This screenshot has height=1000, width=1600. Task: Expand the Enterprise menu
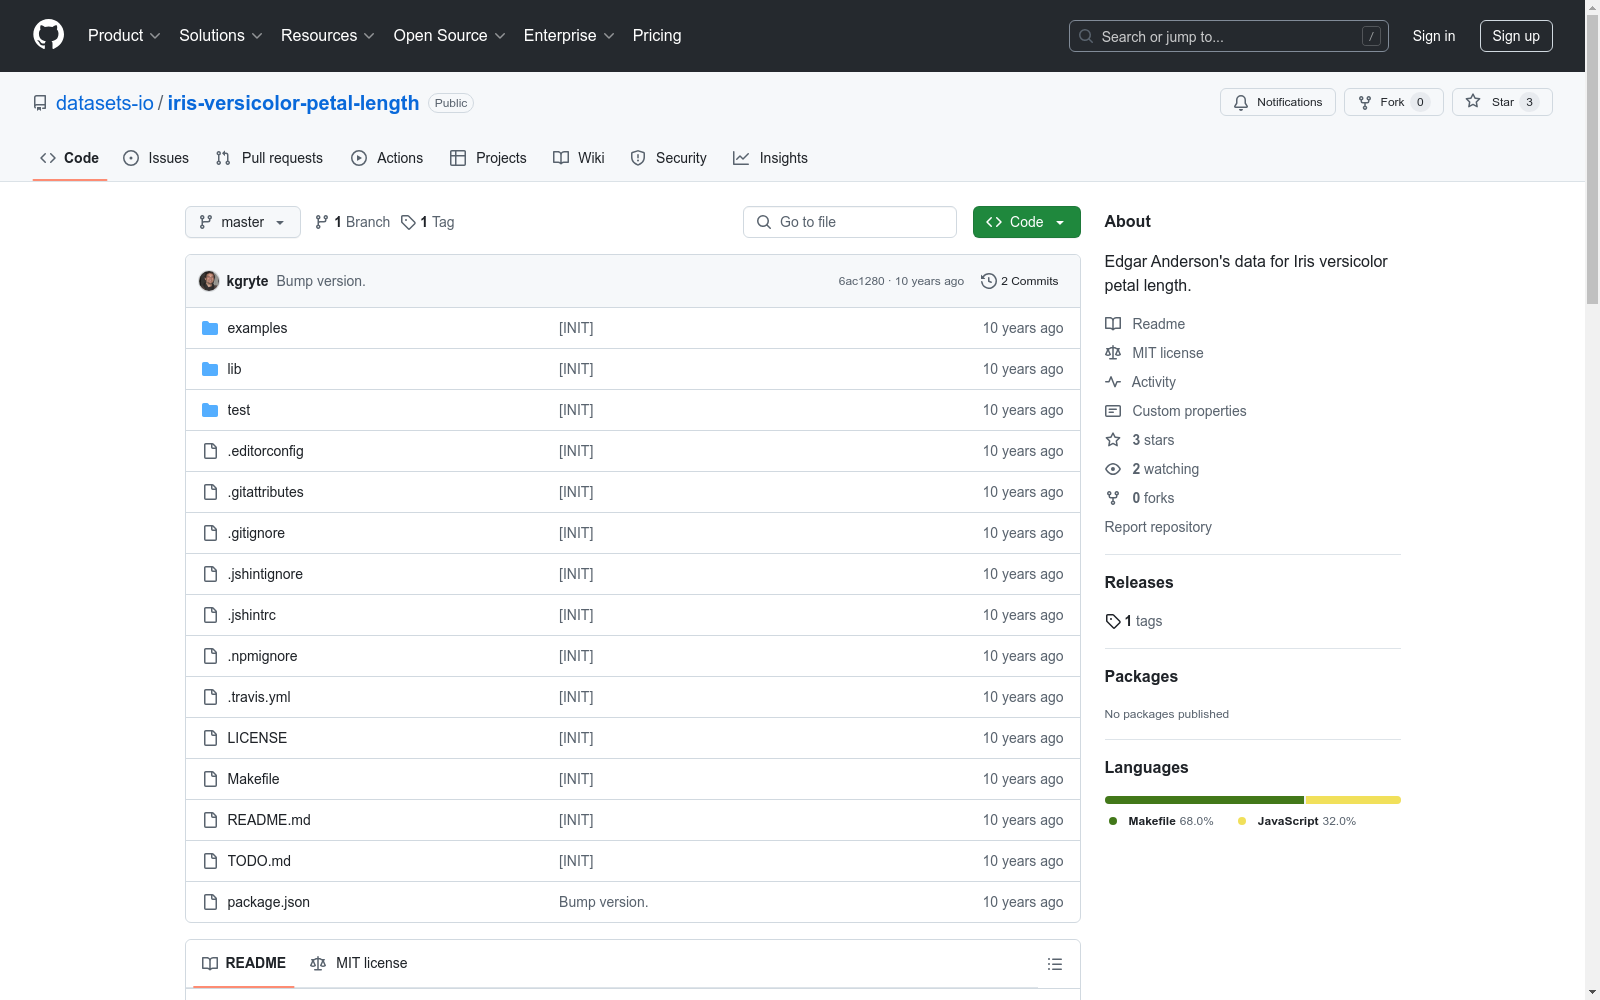[569, 35]
